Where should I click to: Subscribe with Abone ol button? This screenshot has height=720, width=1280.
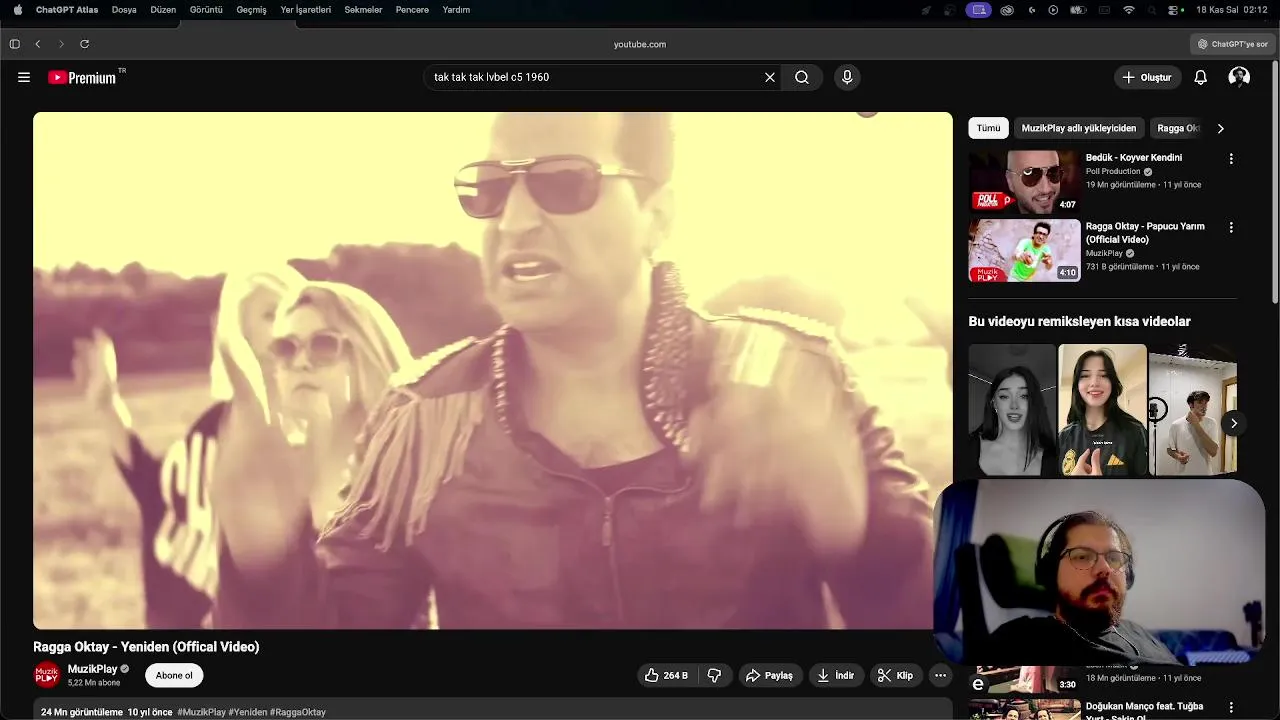pos(174,675)
